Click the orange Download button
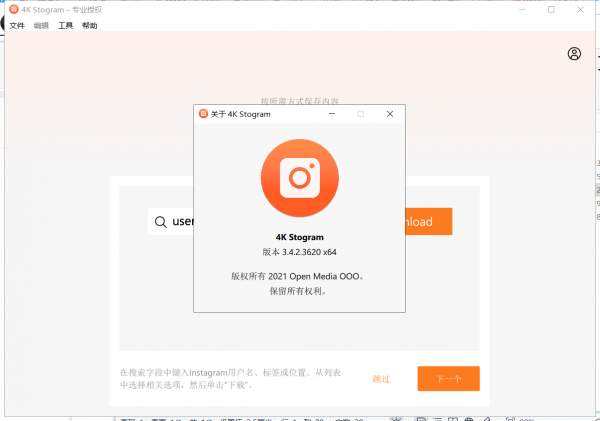Image resolution: width=600 pixels, height=421 pixels. [429, 222]
